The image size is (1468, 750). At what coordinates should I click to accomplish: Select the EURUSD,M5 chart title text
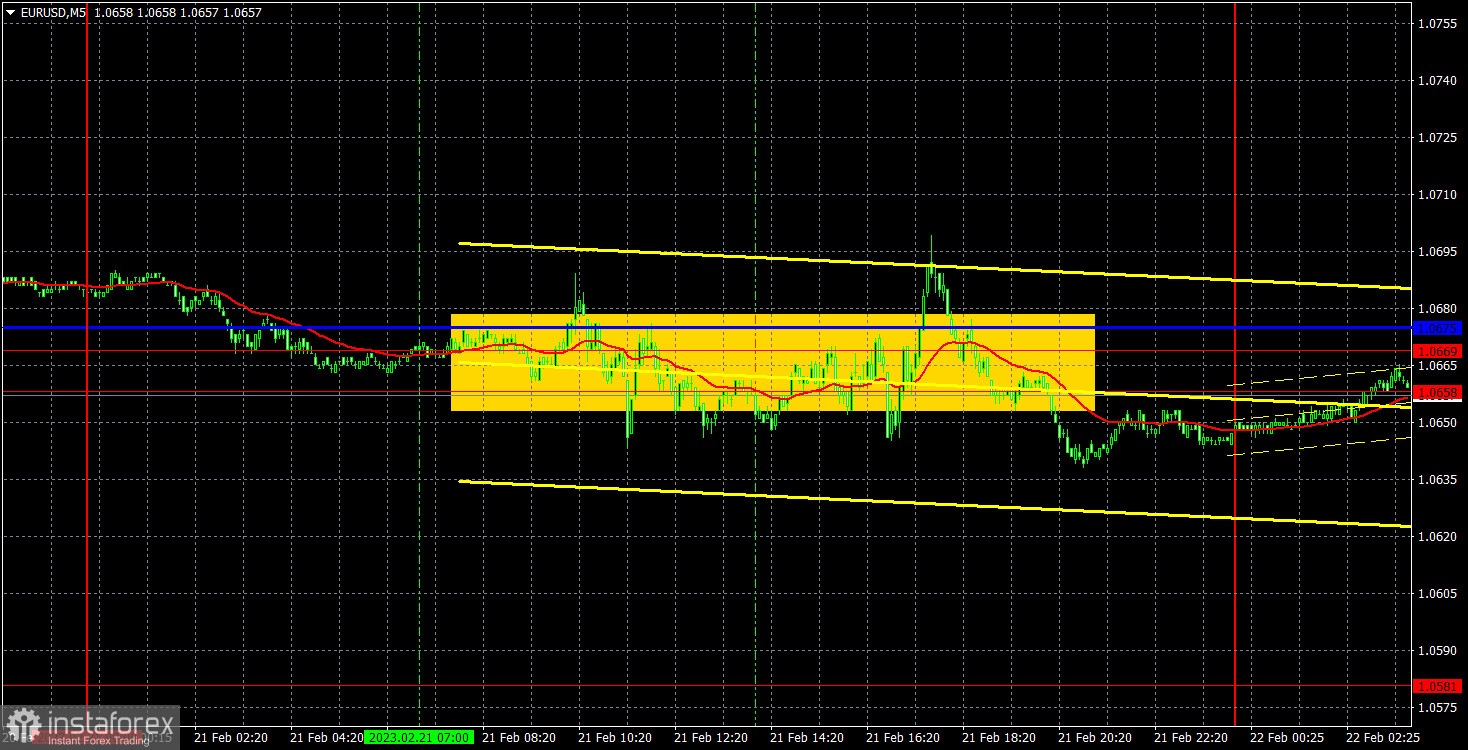tap(53, 12)
